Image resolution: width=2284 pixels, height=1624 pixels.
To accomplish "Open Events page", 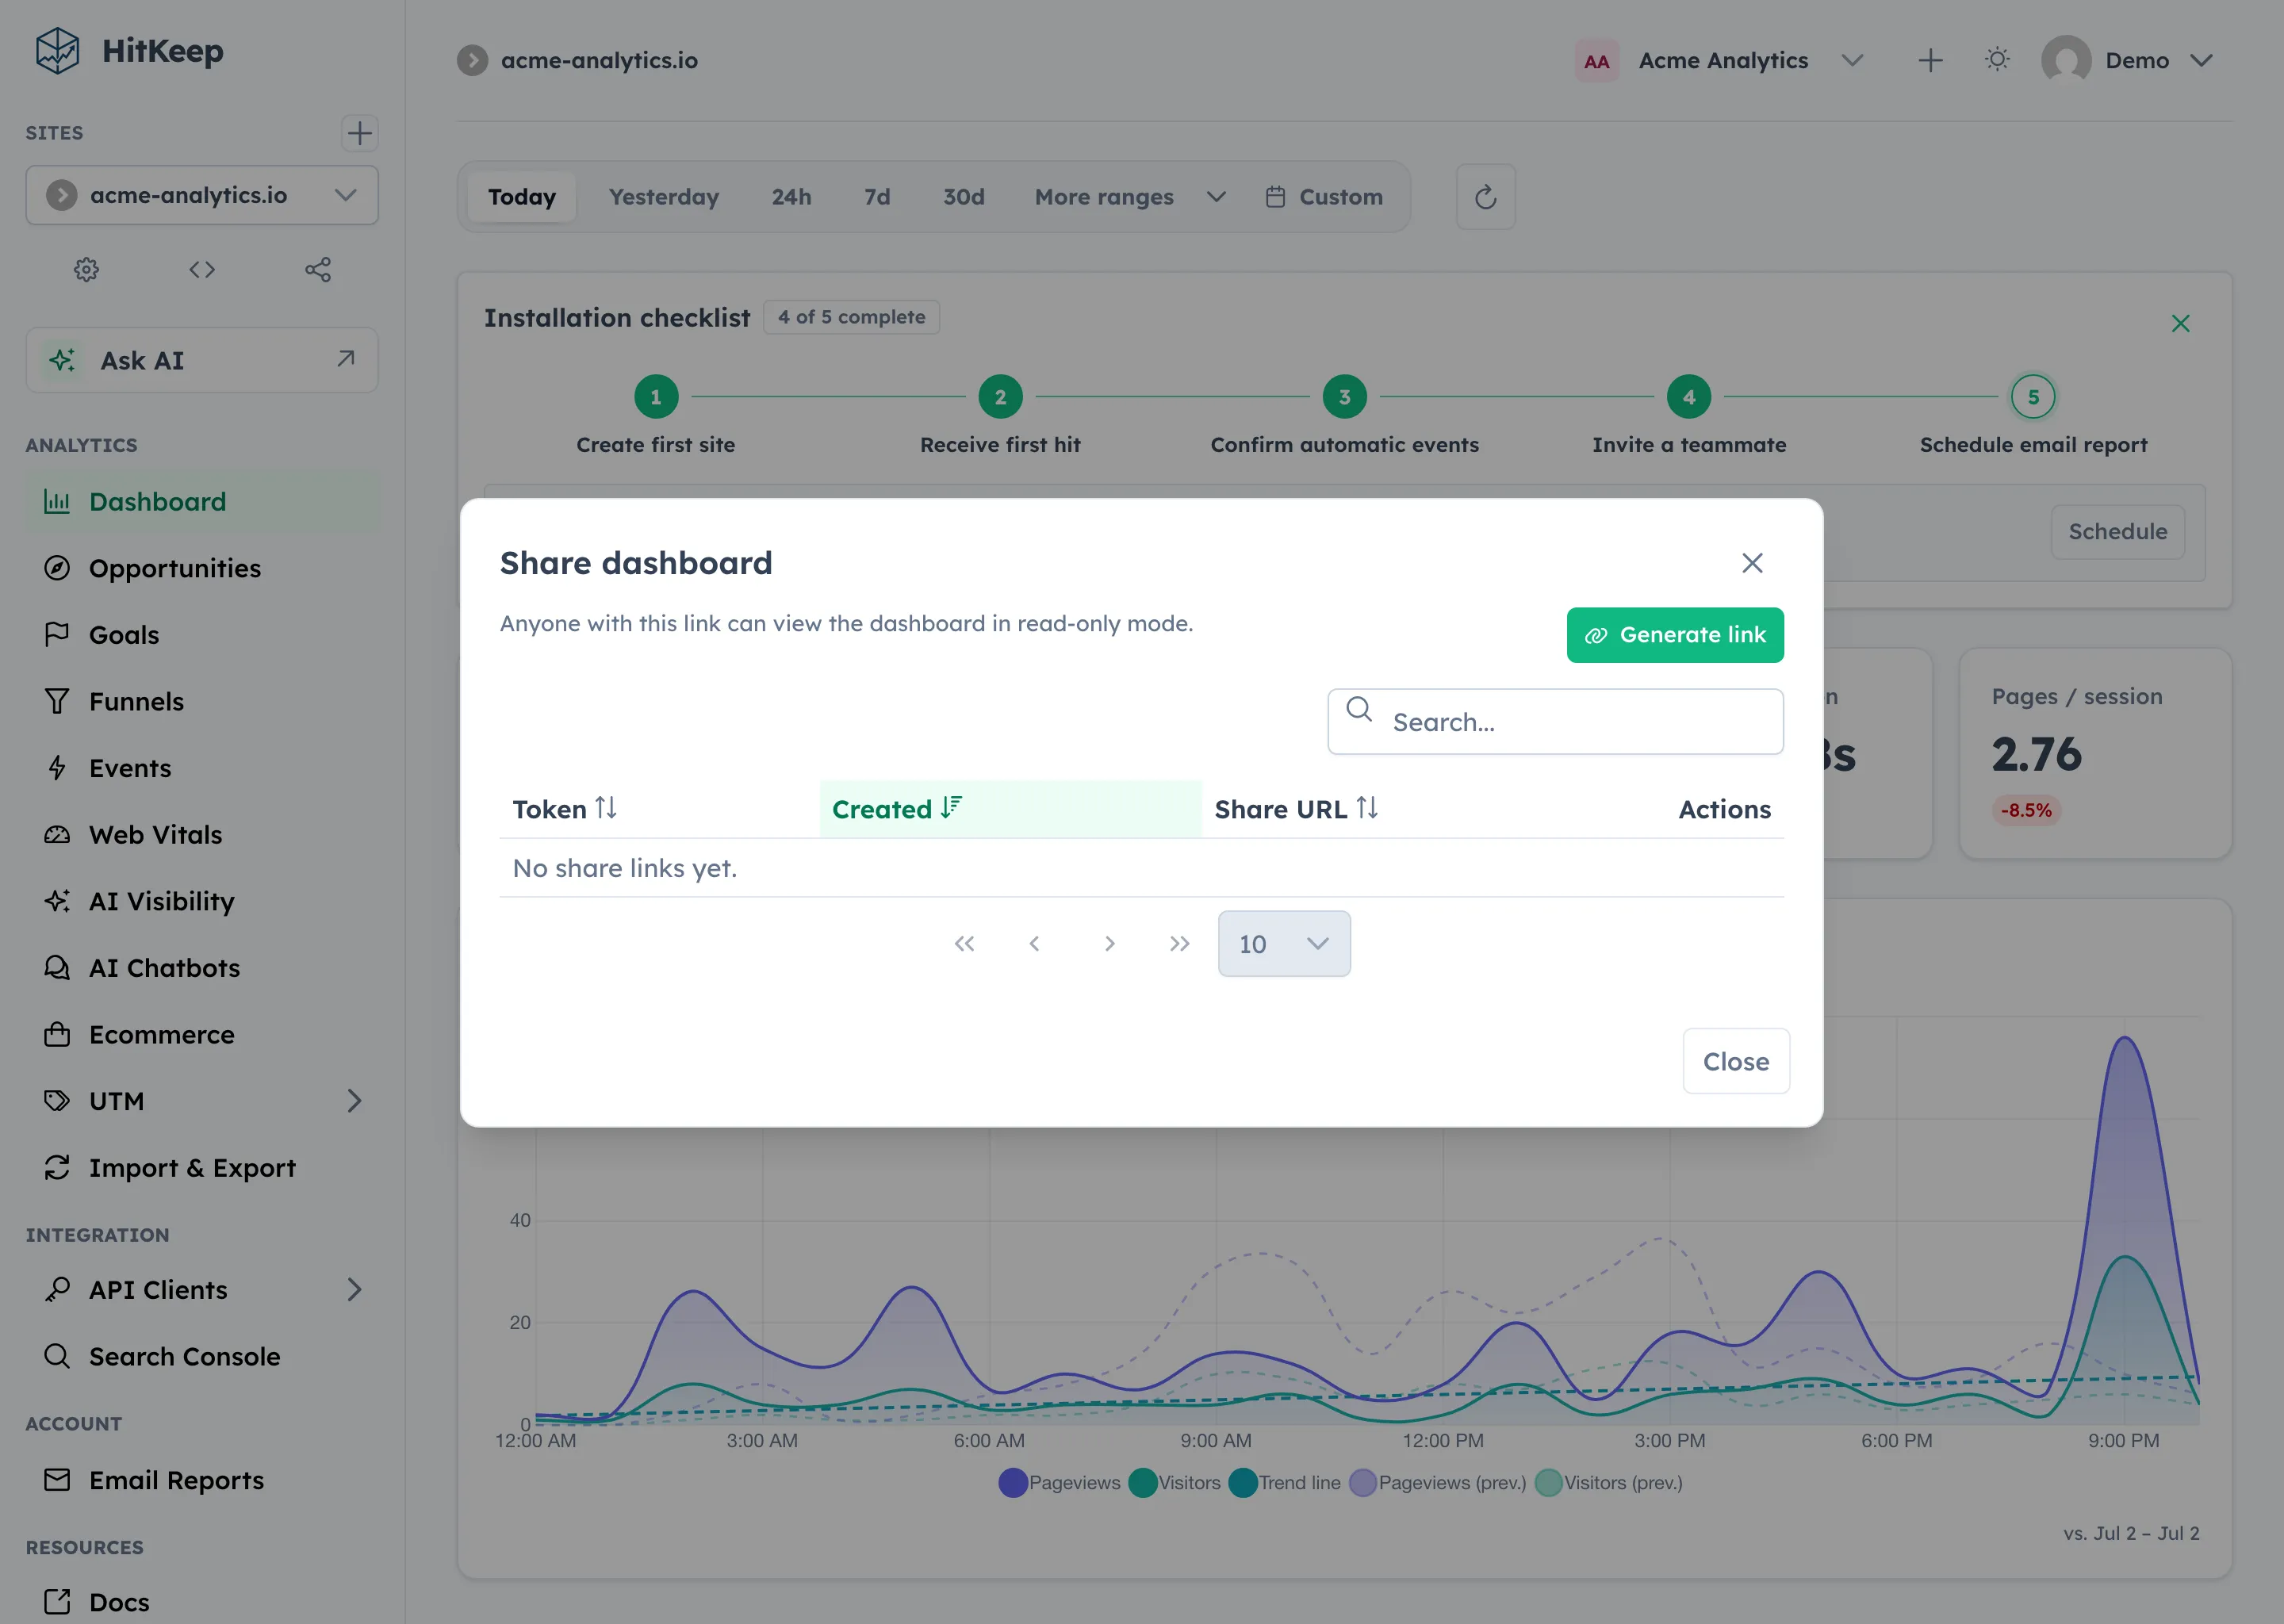I will (x=202, y=768).
